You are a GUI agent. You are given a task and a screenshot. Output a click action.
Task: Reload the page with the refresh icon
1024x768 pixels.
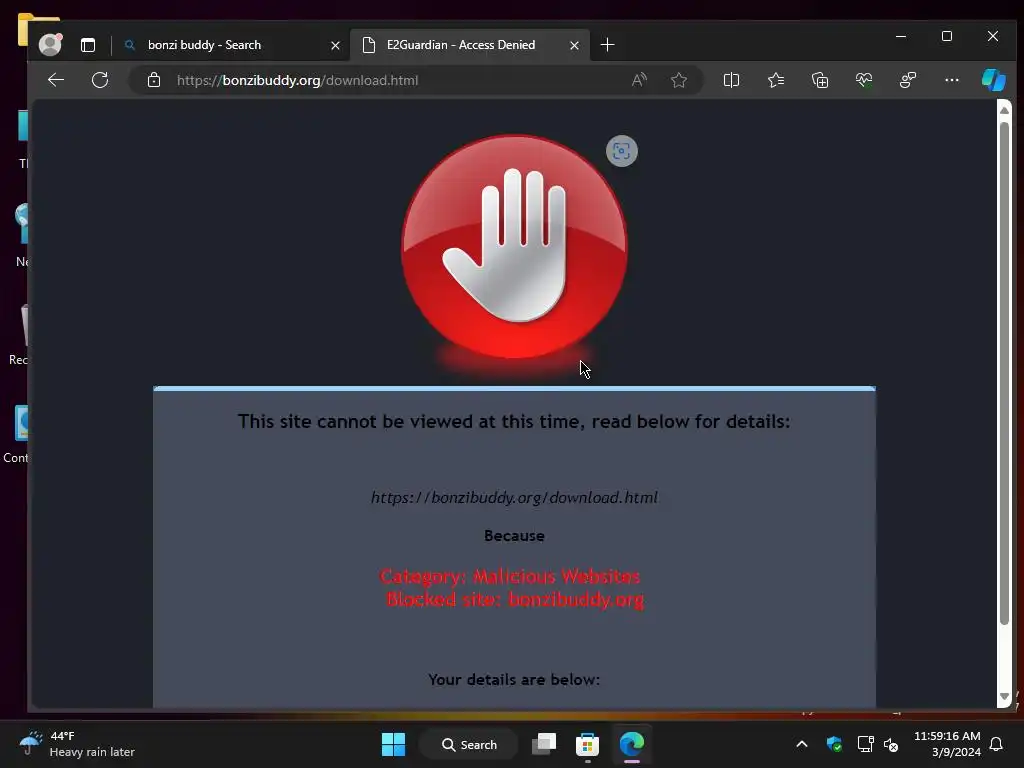click(100, 80)
